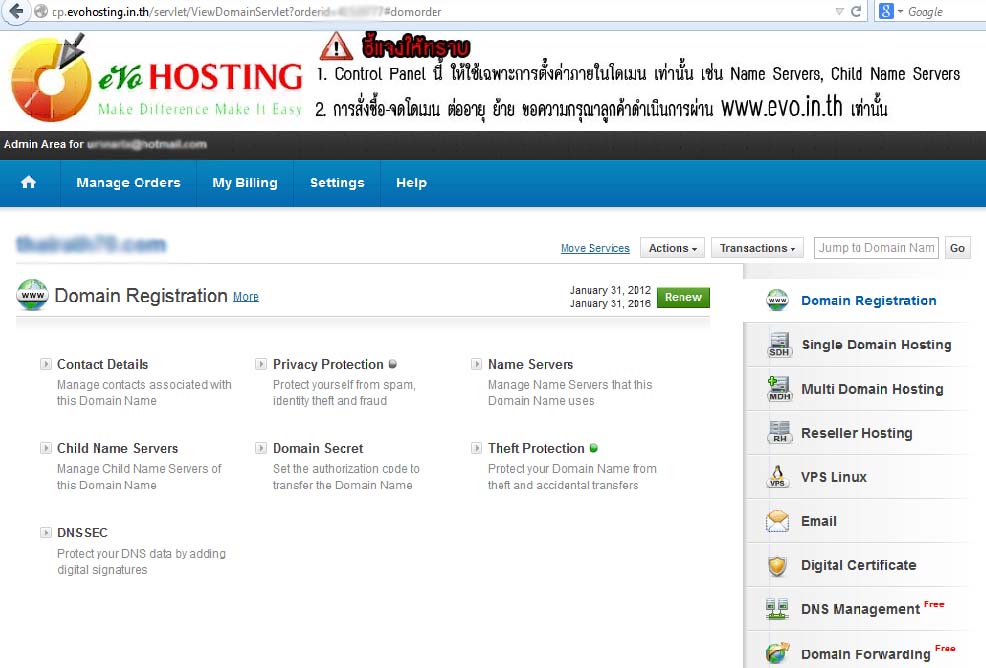
Task: Open the Single Domain Hosting SDH icon
Action: (779, 345)
